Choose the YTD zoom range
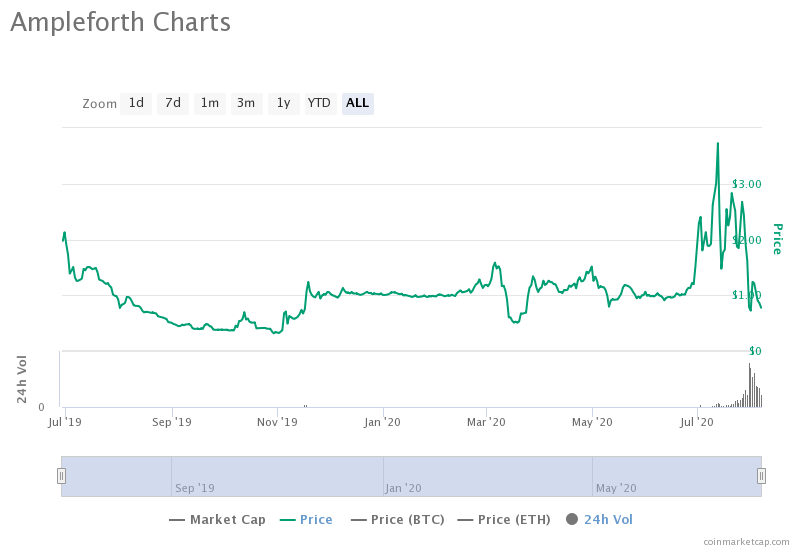This screenshot has width=800, height=550. click(x=320, y=104)
